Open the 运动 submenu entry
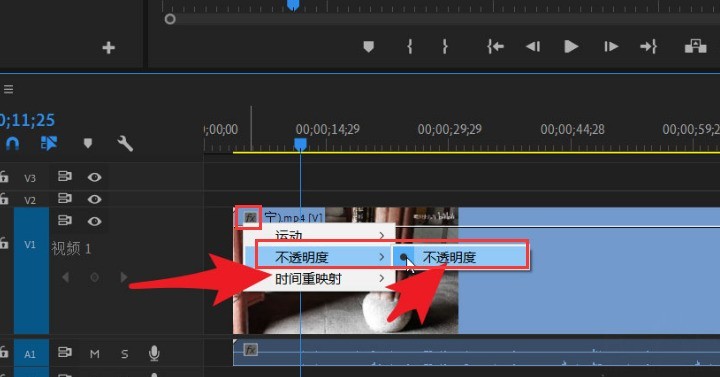Viewport: 720px width, 377px height. click(319, 235)
